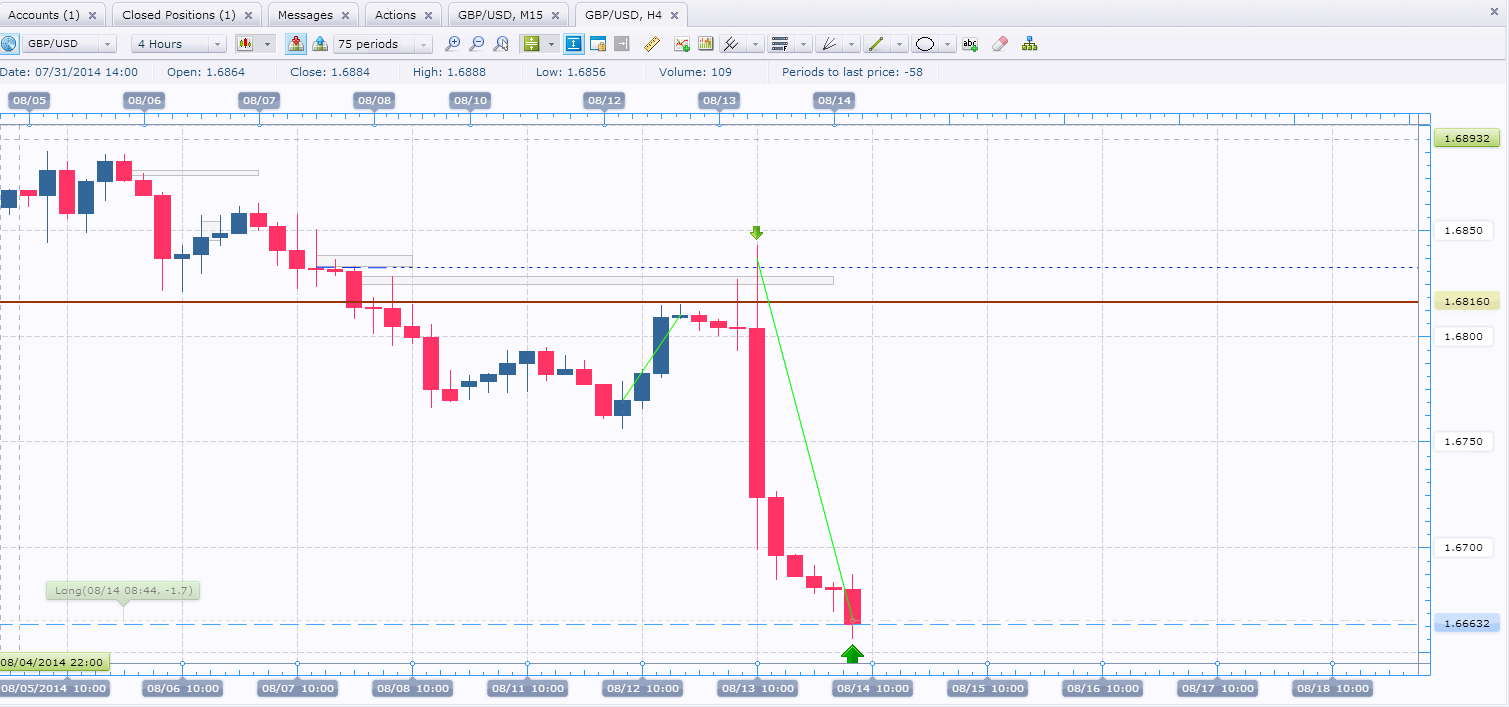Click the 08/08 date marker at top
The height and width of the screenshot is (707, 1509).
click(374, 100)
